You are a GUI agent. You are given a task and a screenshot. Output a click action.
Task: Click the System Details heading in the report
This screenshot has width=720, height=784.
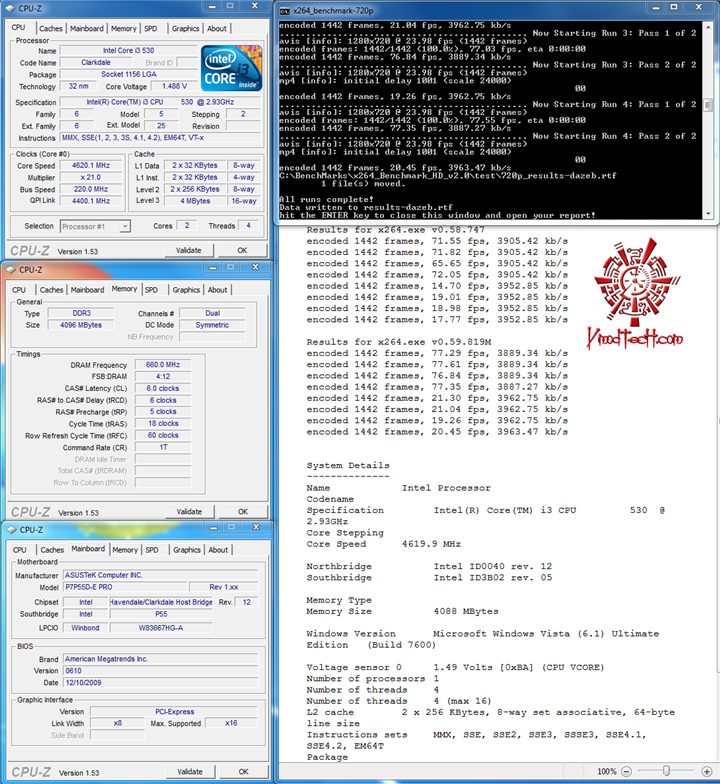point(348,466)
